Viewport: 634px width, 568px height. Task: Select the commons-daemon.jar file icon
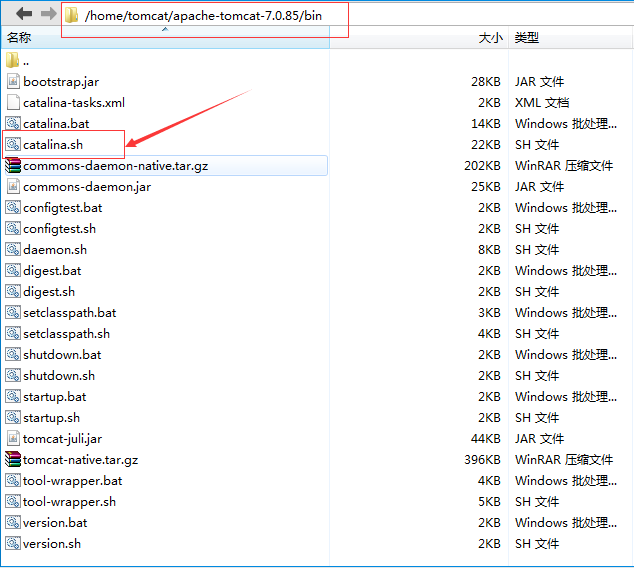point(13,186)
